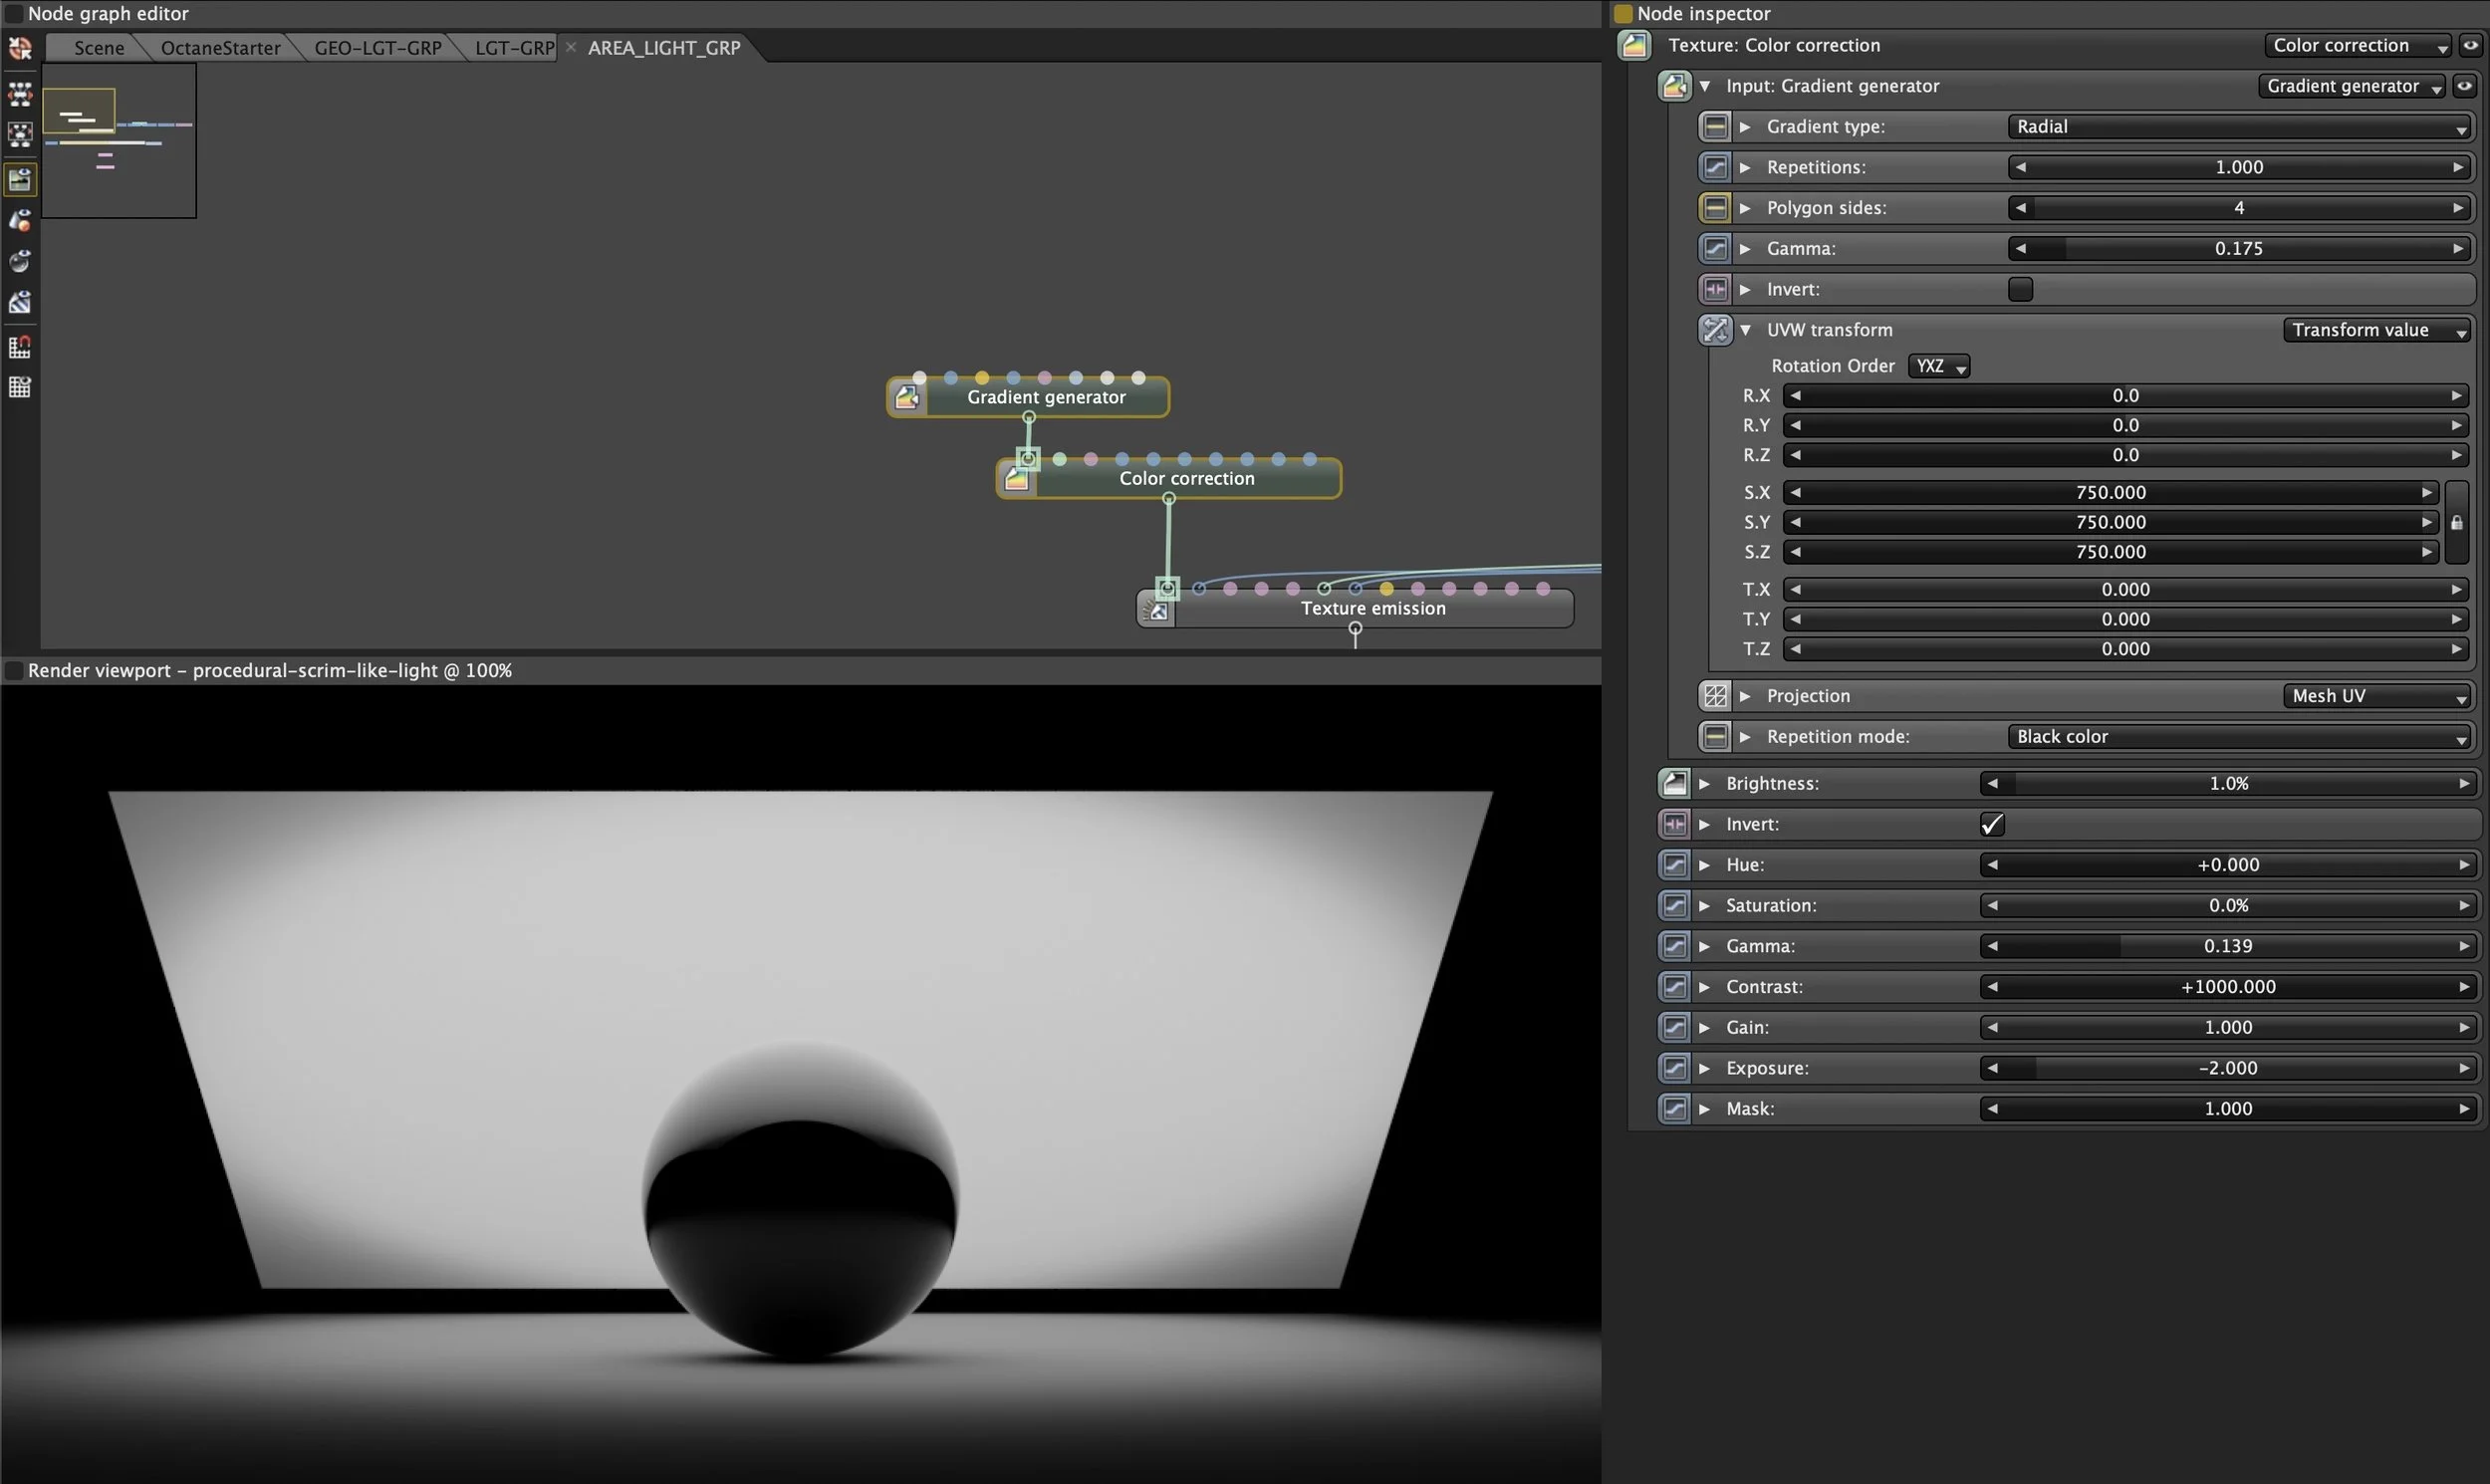The image size is (2490, 1484).
Task: Switch to the OctaneStarter tab
Action: click(x=220, y=48)
